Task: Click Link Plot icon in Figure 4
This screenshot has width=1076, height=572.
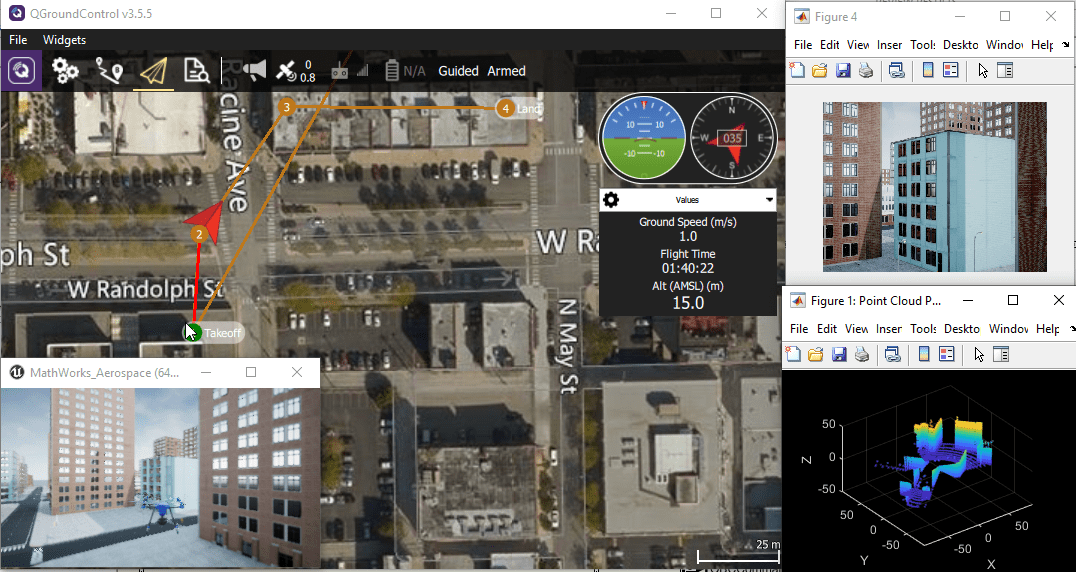Action: click(896, 71)
